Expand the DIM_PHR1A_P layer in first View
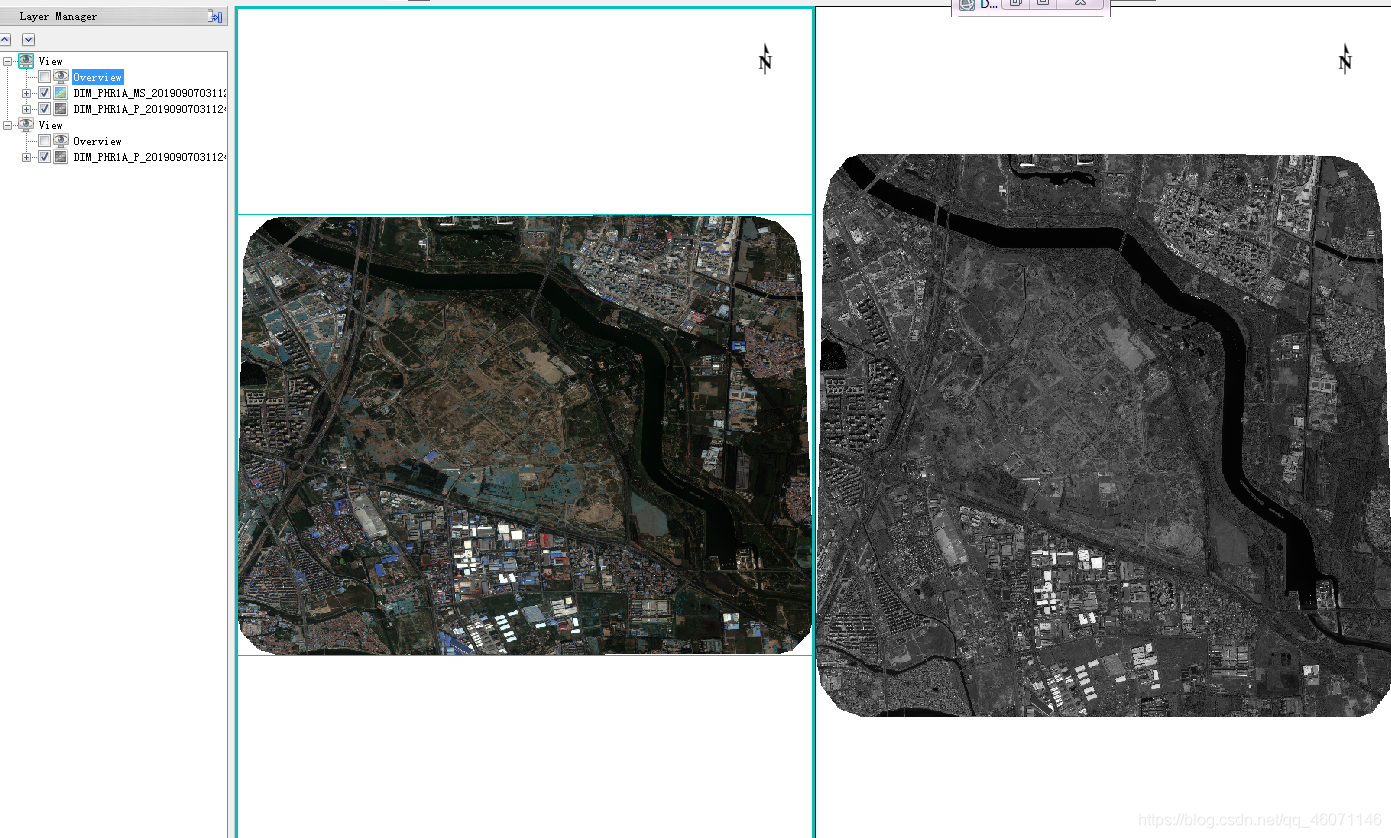The width and height of the screenshot is (1391, 838). (27, 109)
